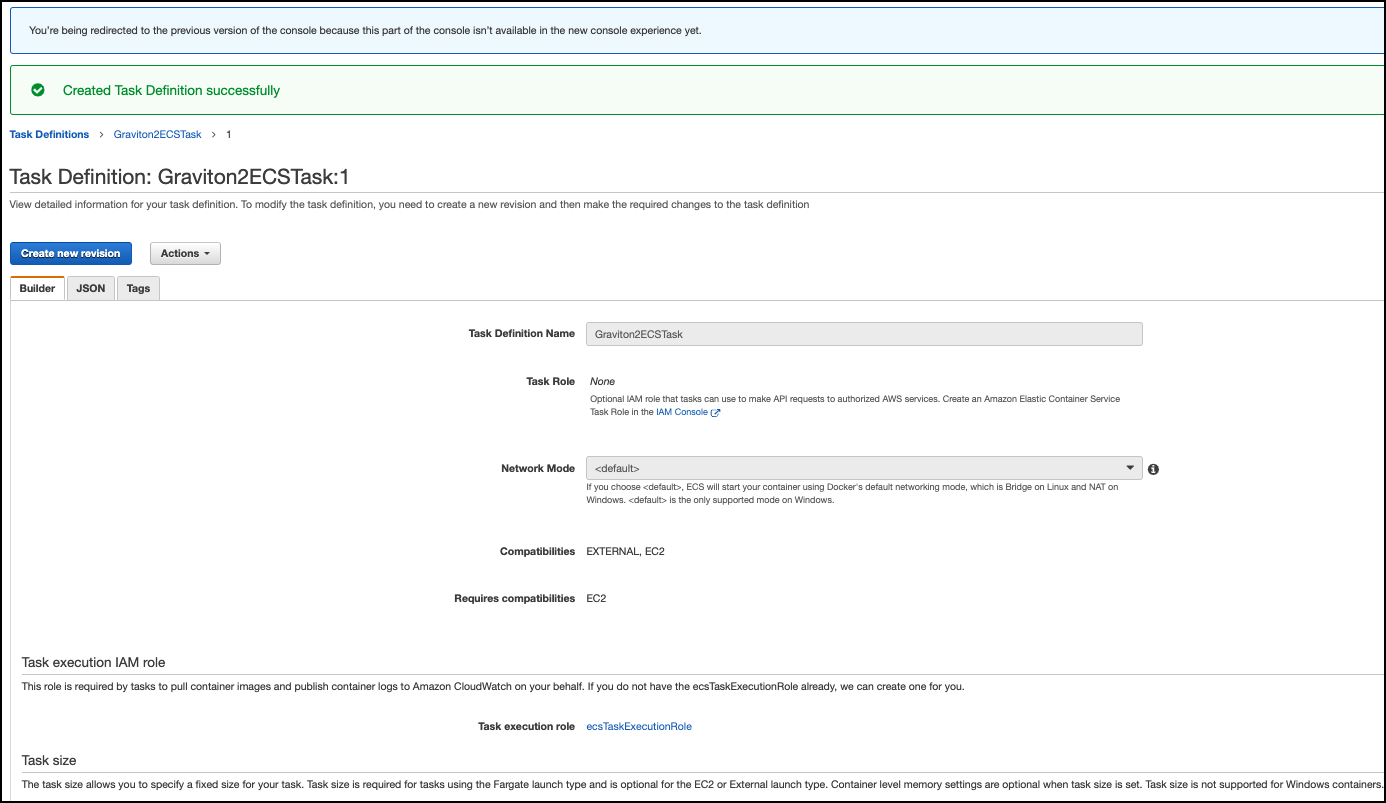Click the external link icon after IAM Console
Image resolution: width=1386 pixels, height=803 pixels.
(715, 412)
